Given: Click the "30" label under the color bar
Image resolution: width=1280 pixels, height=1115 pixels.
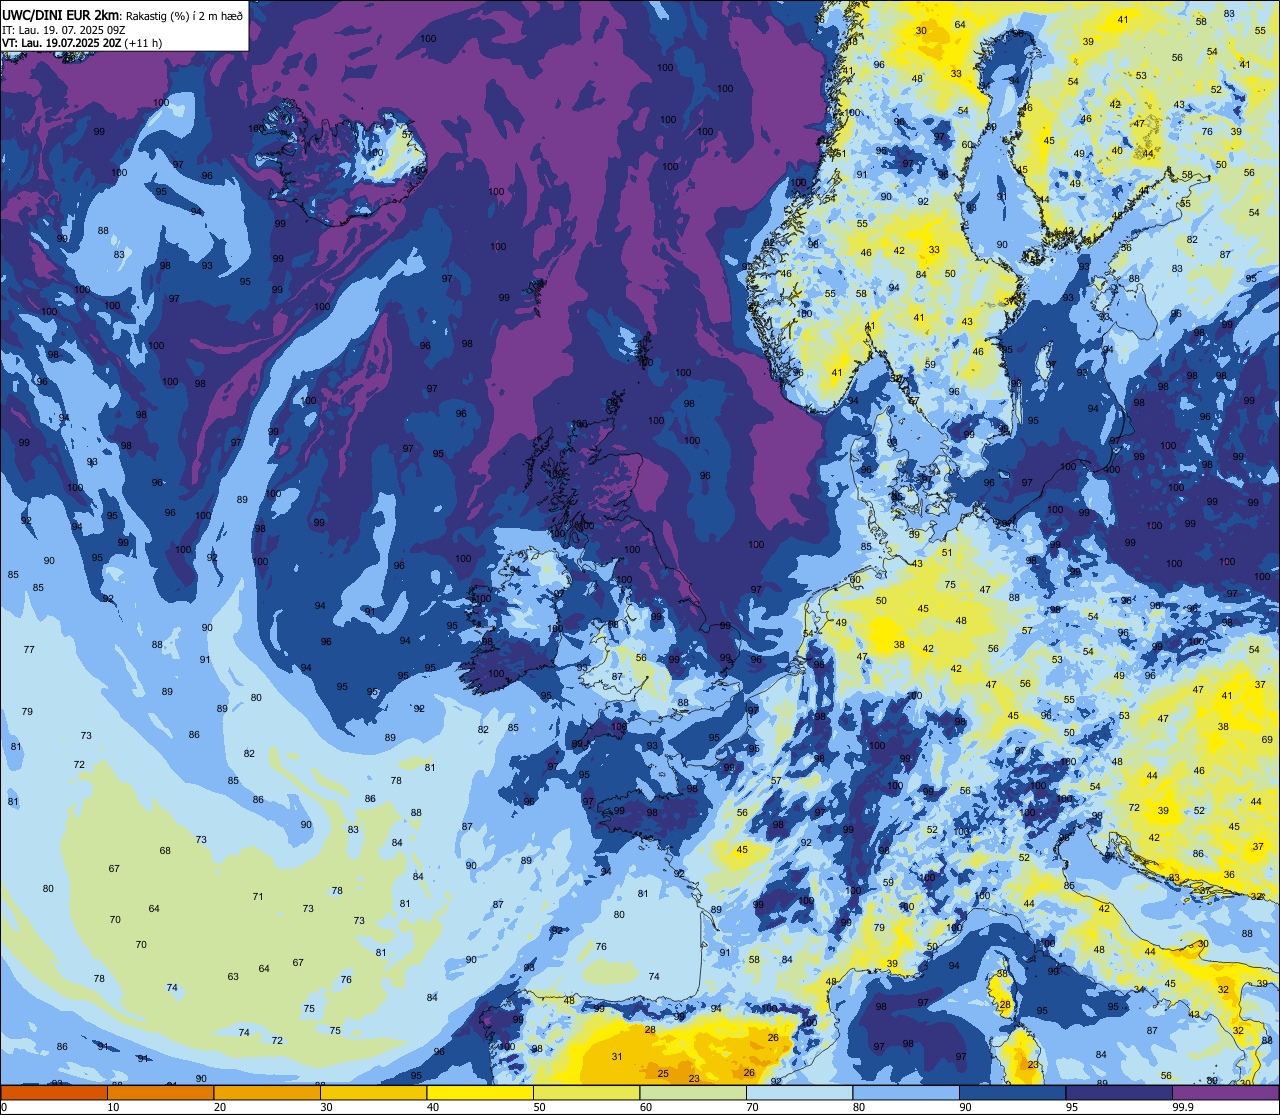Looking at the screenshot, I should click(x=327, y=1107).
